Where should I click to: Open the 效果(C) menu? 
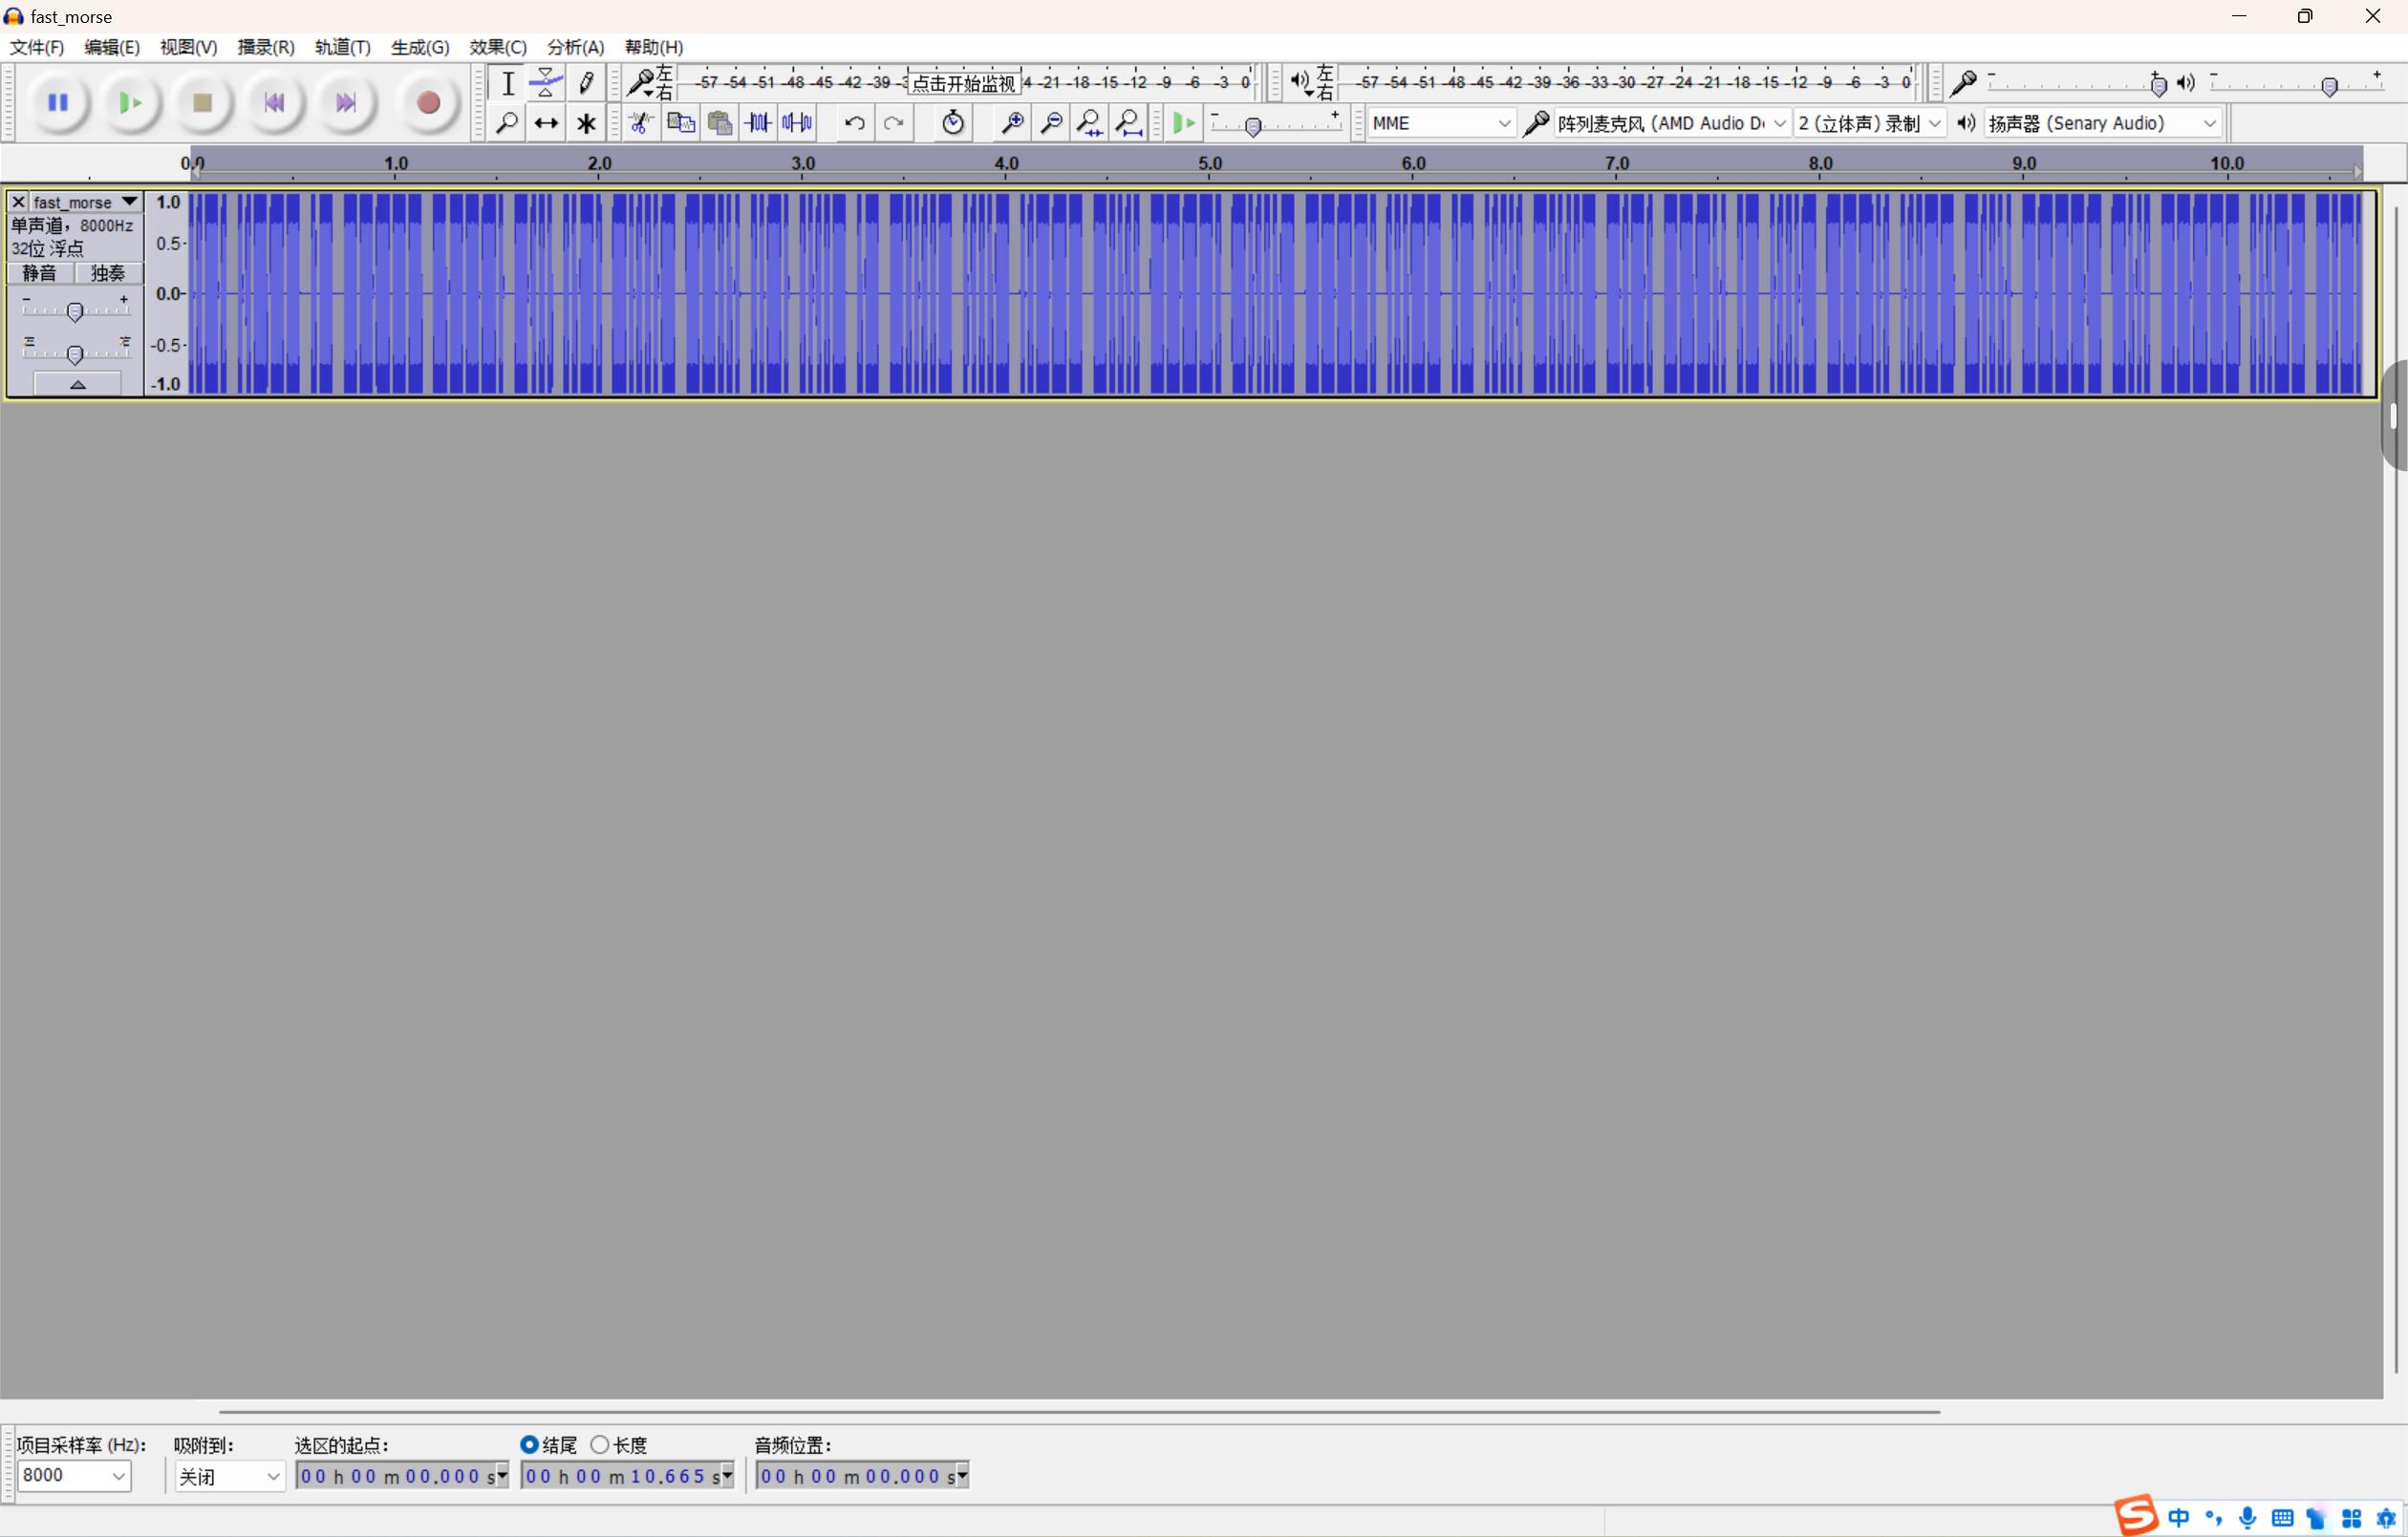pos(497,47)
